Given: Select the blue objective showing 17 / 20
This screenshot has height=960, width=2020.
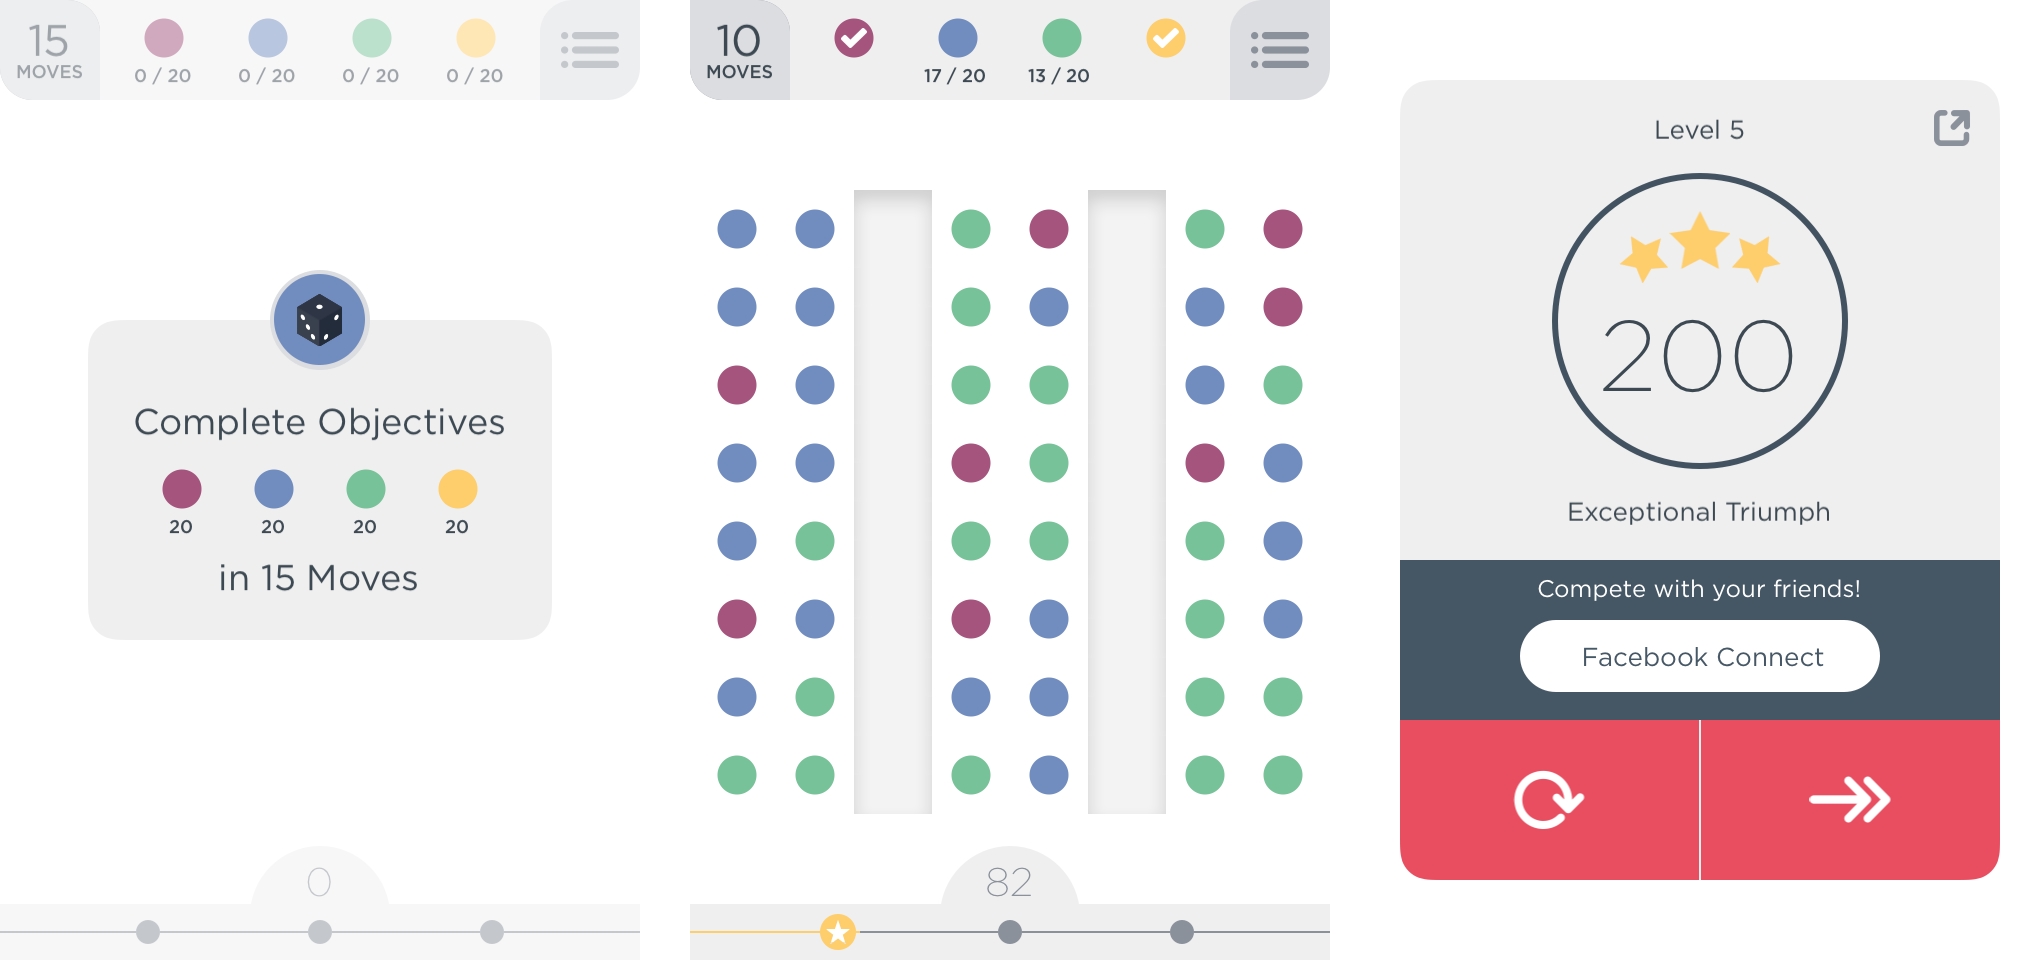Looking at the screenshot, I should click(x=957, y=52).
